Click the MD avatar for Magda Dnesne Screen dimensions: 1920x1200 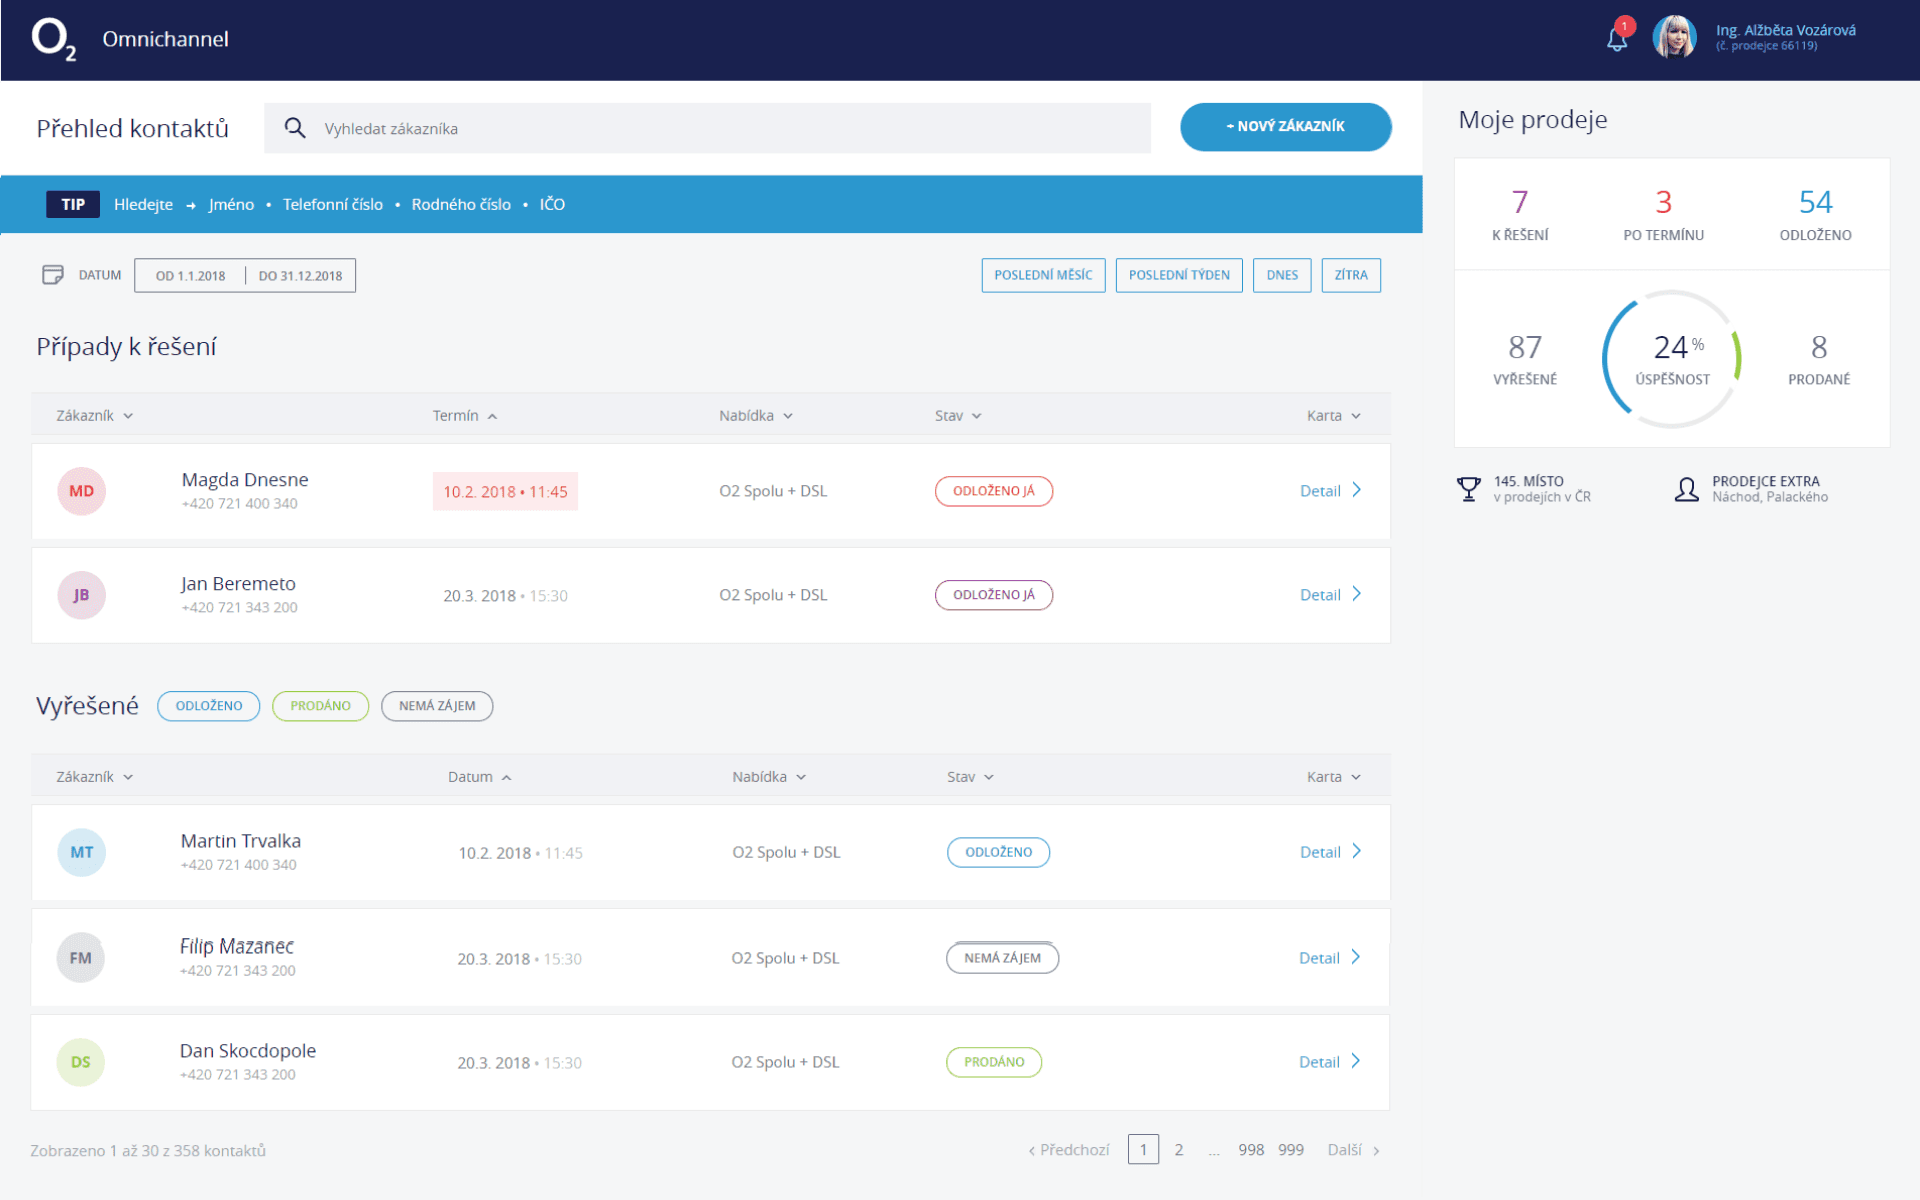point(81,491)
